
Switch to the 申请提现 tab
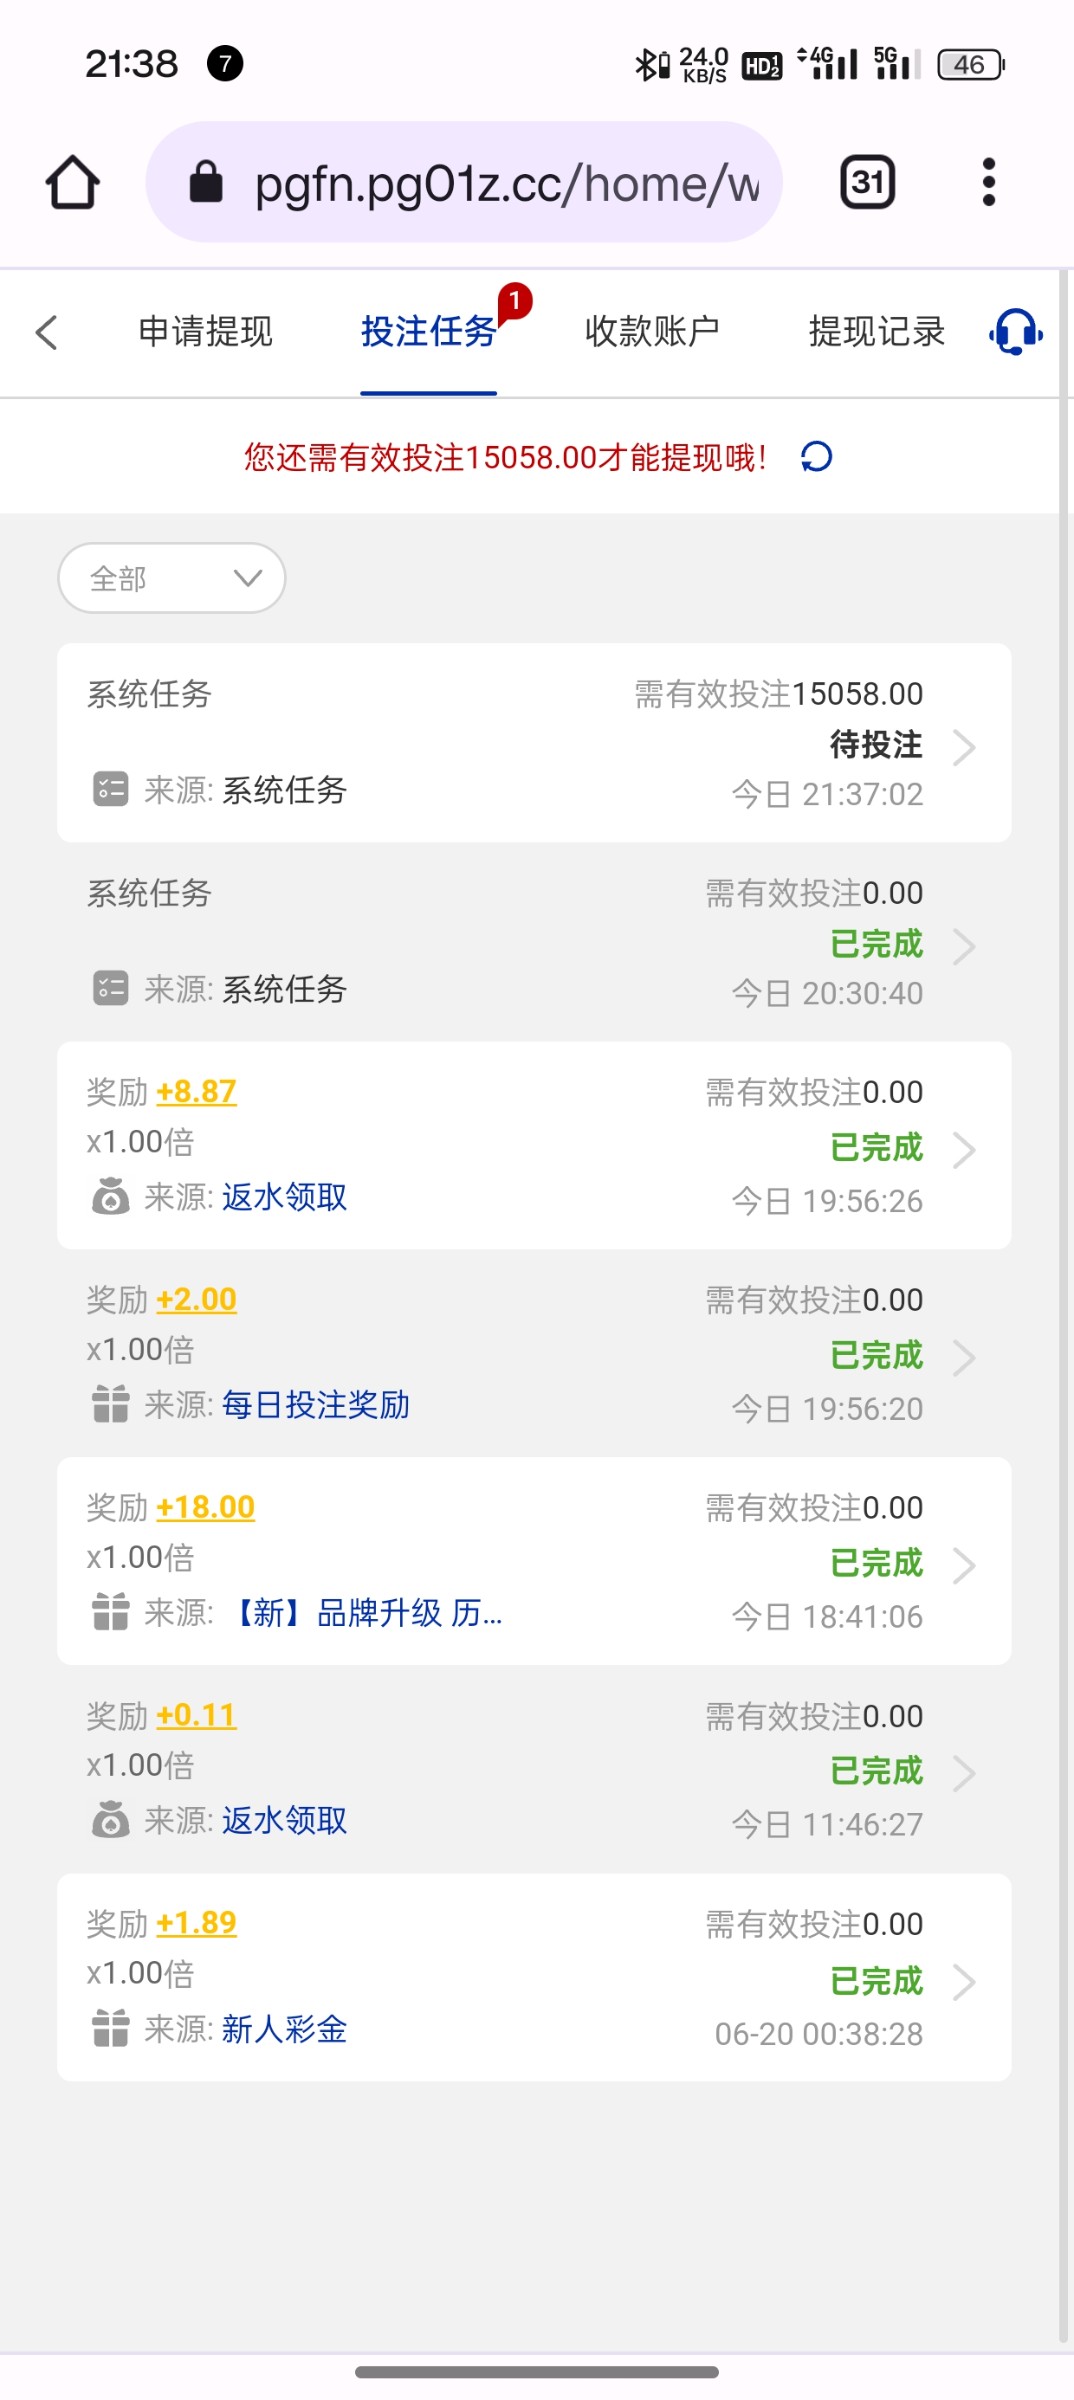[x=205, y=332]
